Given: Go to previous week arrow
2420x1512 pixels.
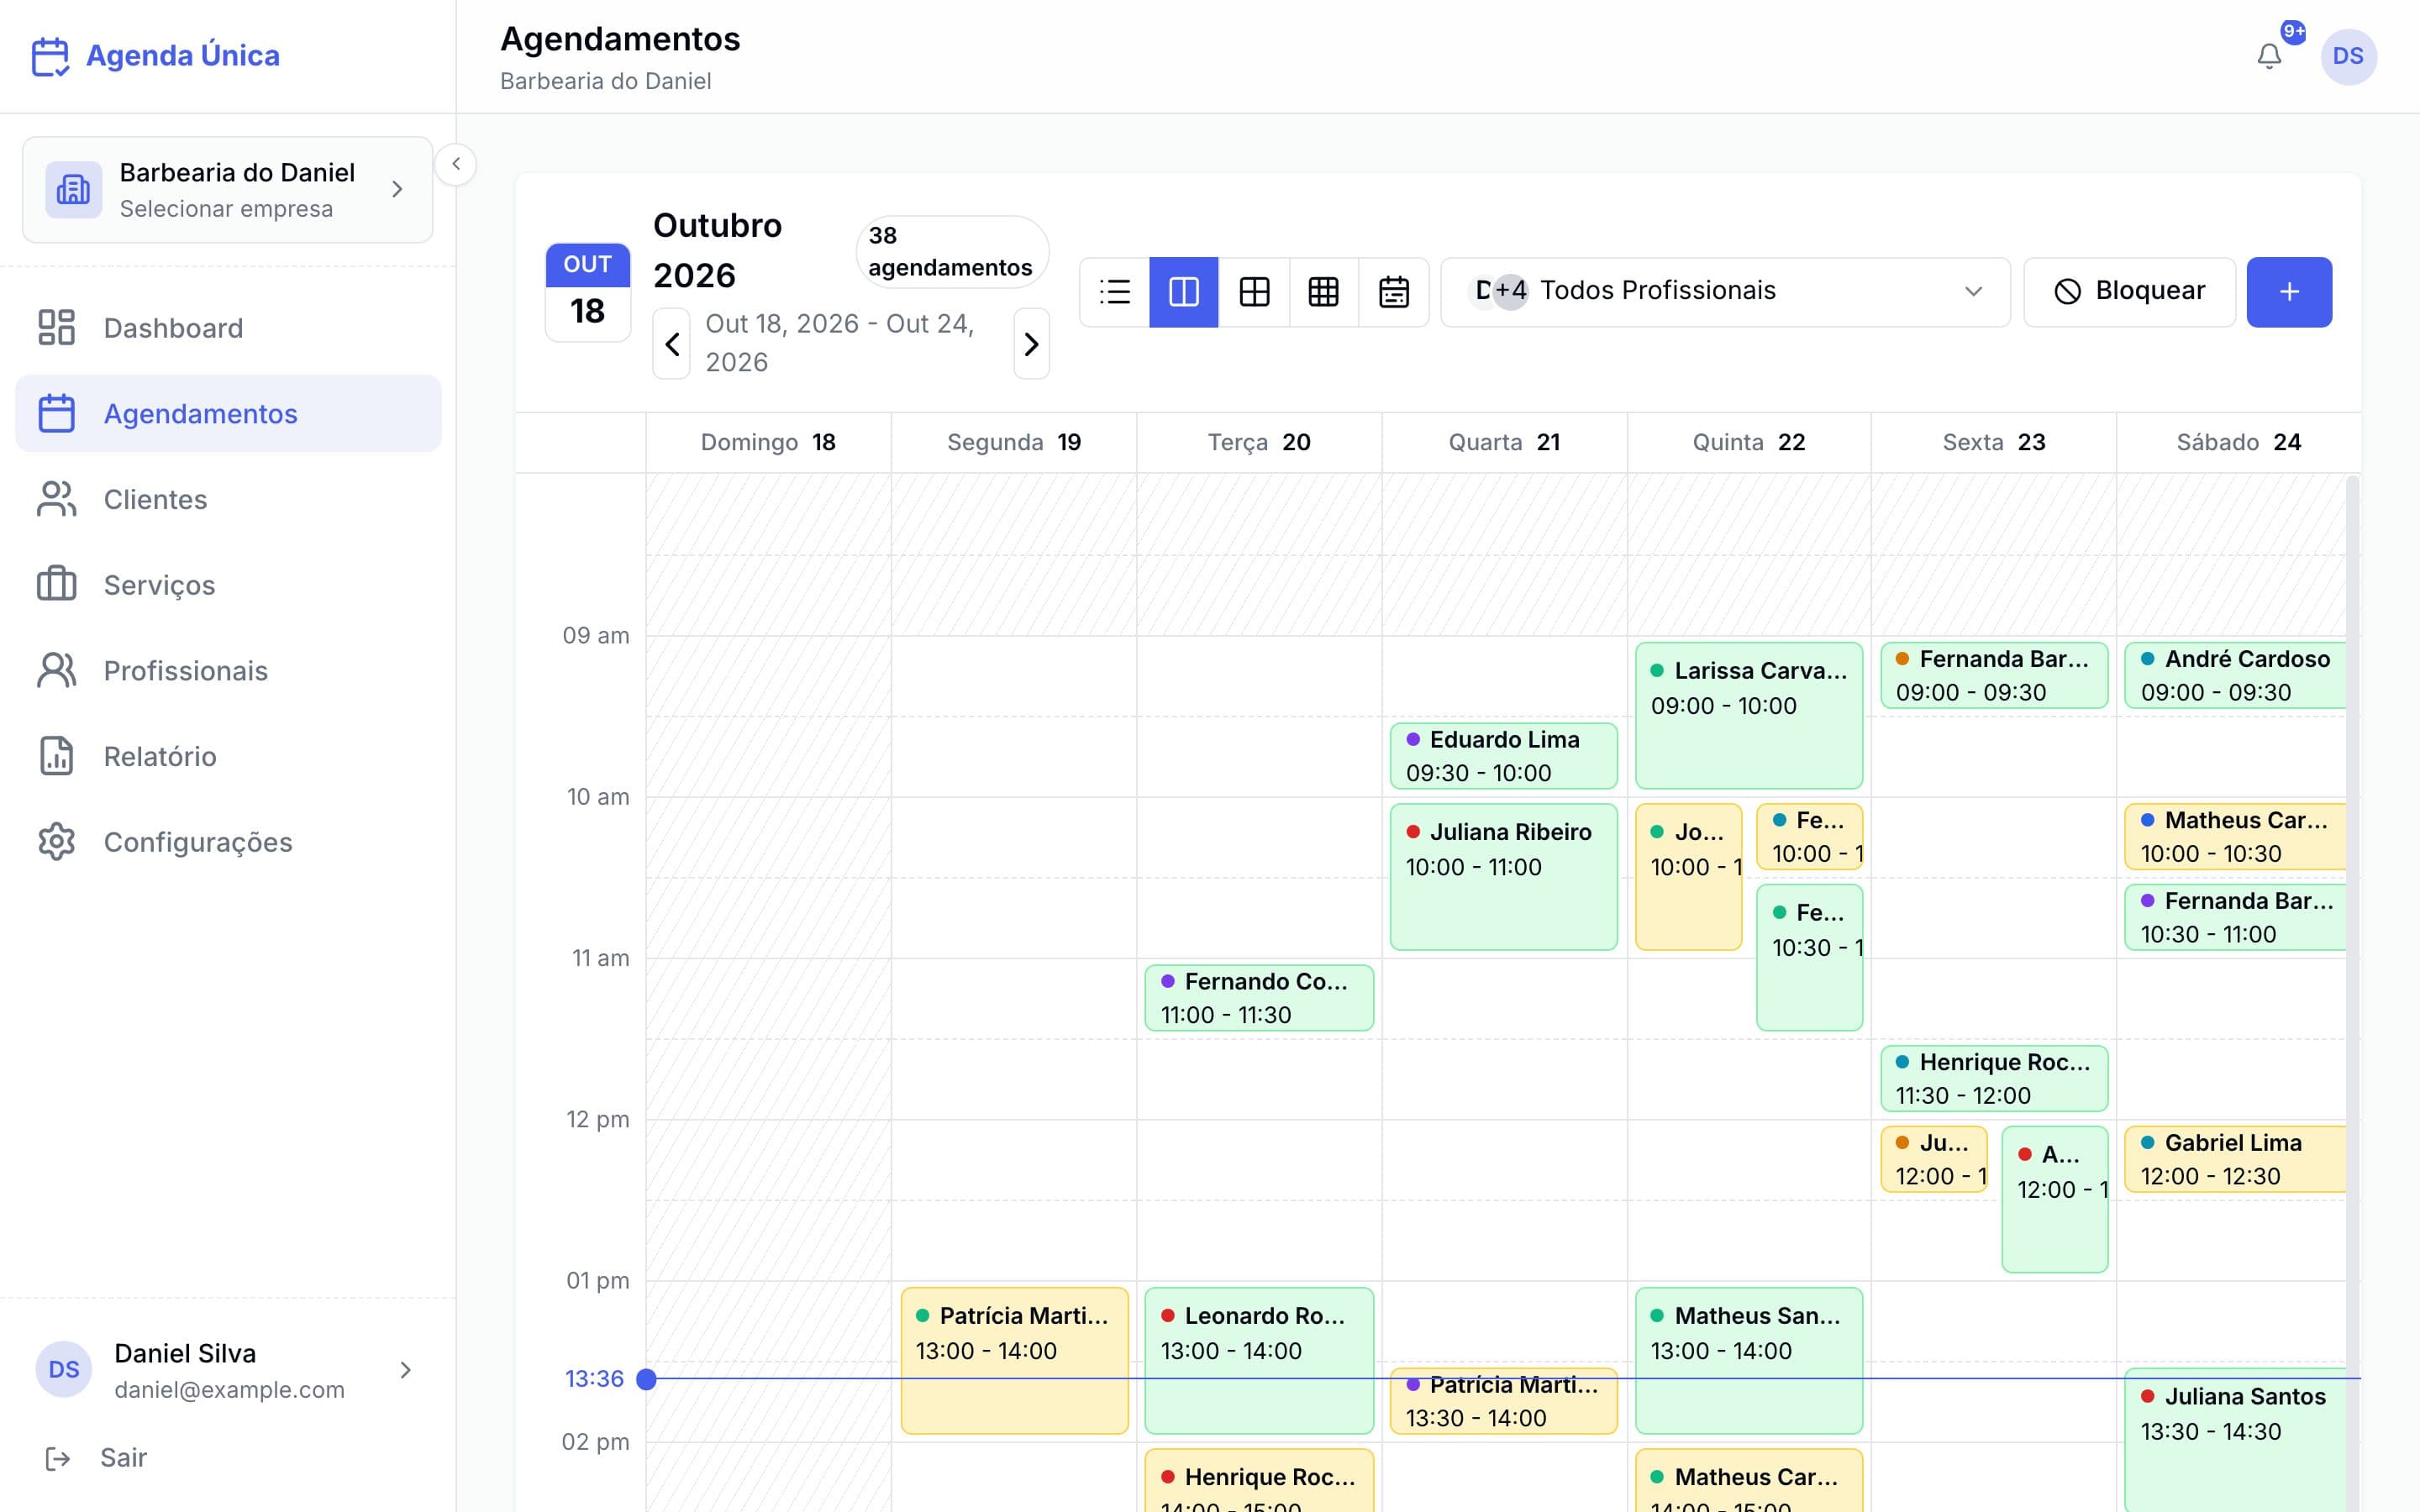Looking at the screenshot, I should 672,344.
